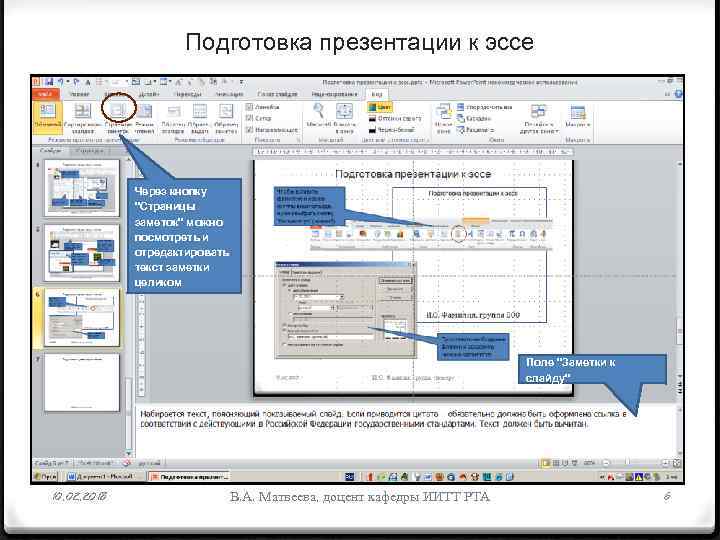720x540 pixels.
Task: Expand the Показать group dialog launcher
Action: (298, 140)
